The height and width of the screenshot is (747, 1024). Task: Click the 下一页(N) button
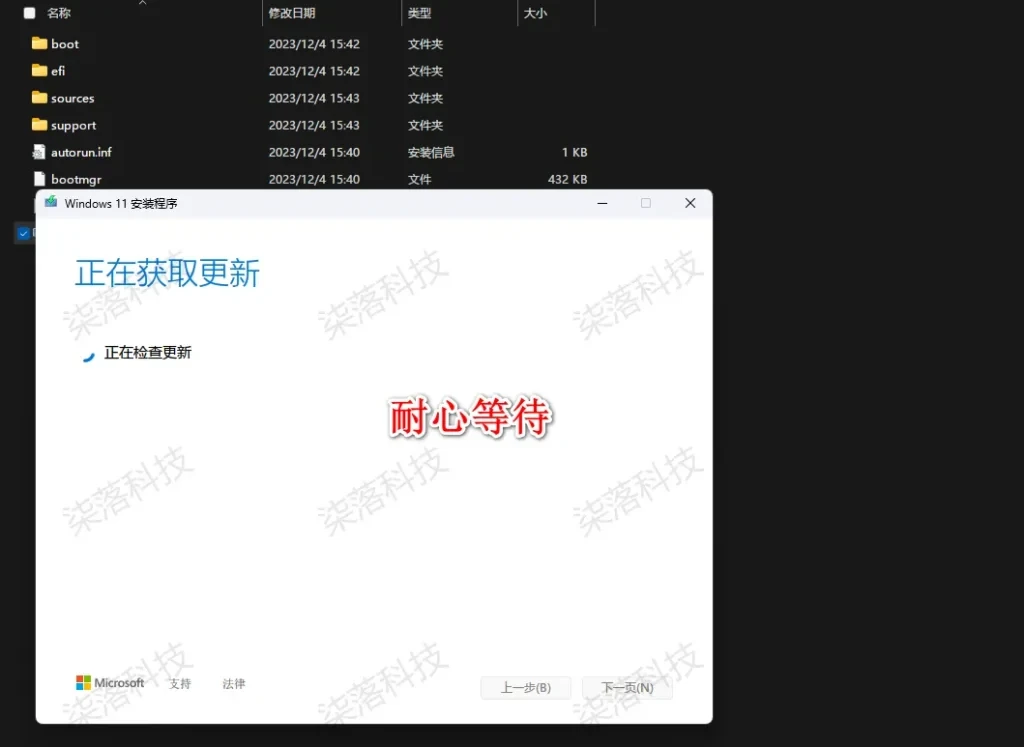click(627, 688)
